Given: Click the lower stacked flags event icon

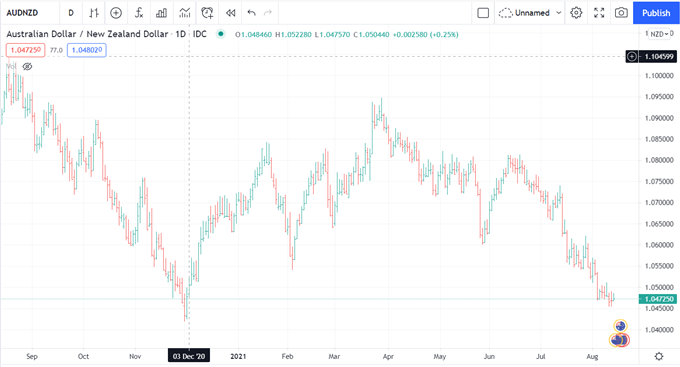Looking at the screenshot, I should click(619, 340).
